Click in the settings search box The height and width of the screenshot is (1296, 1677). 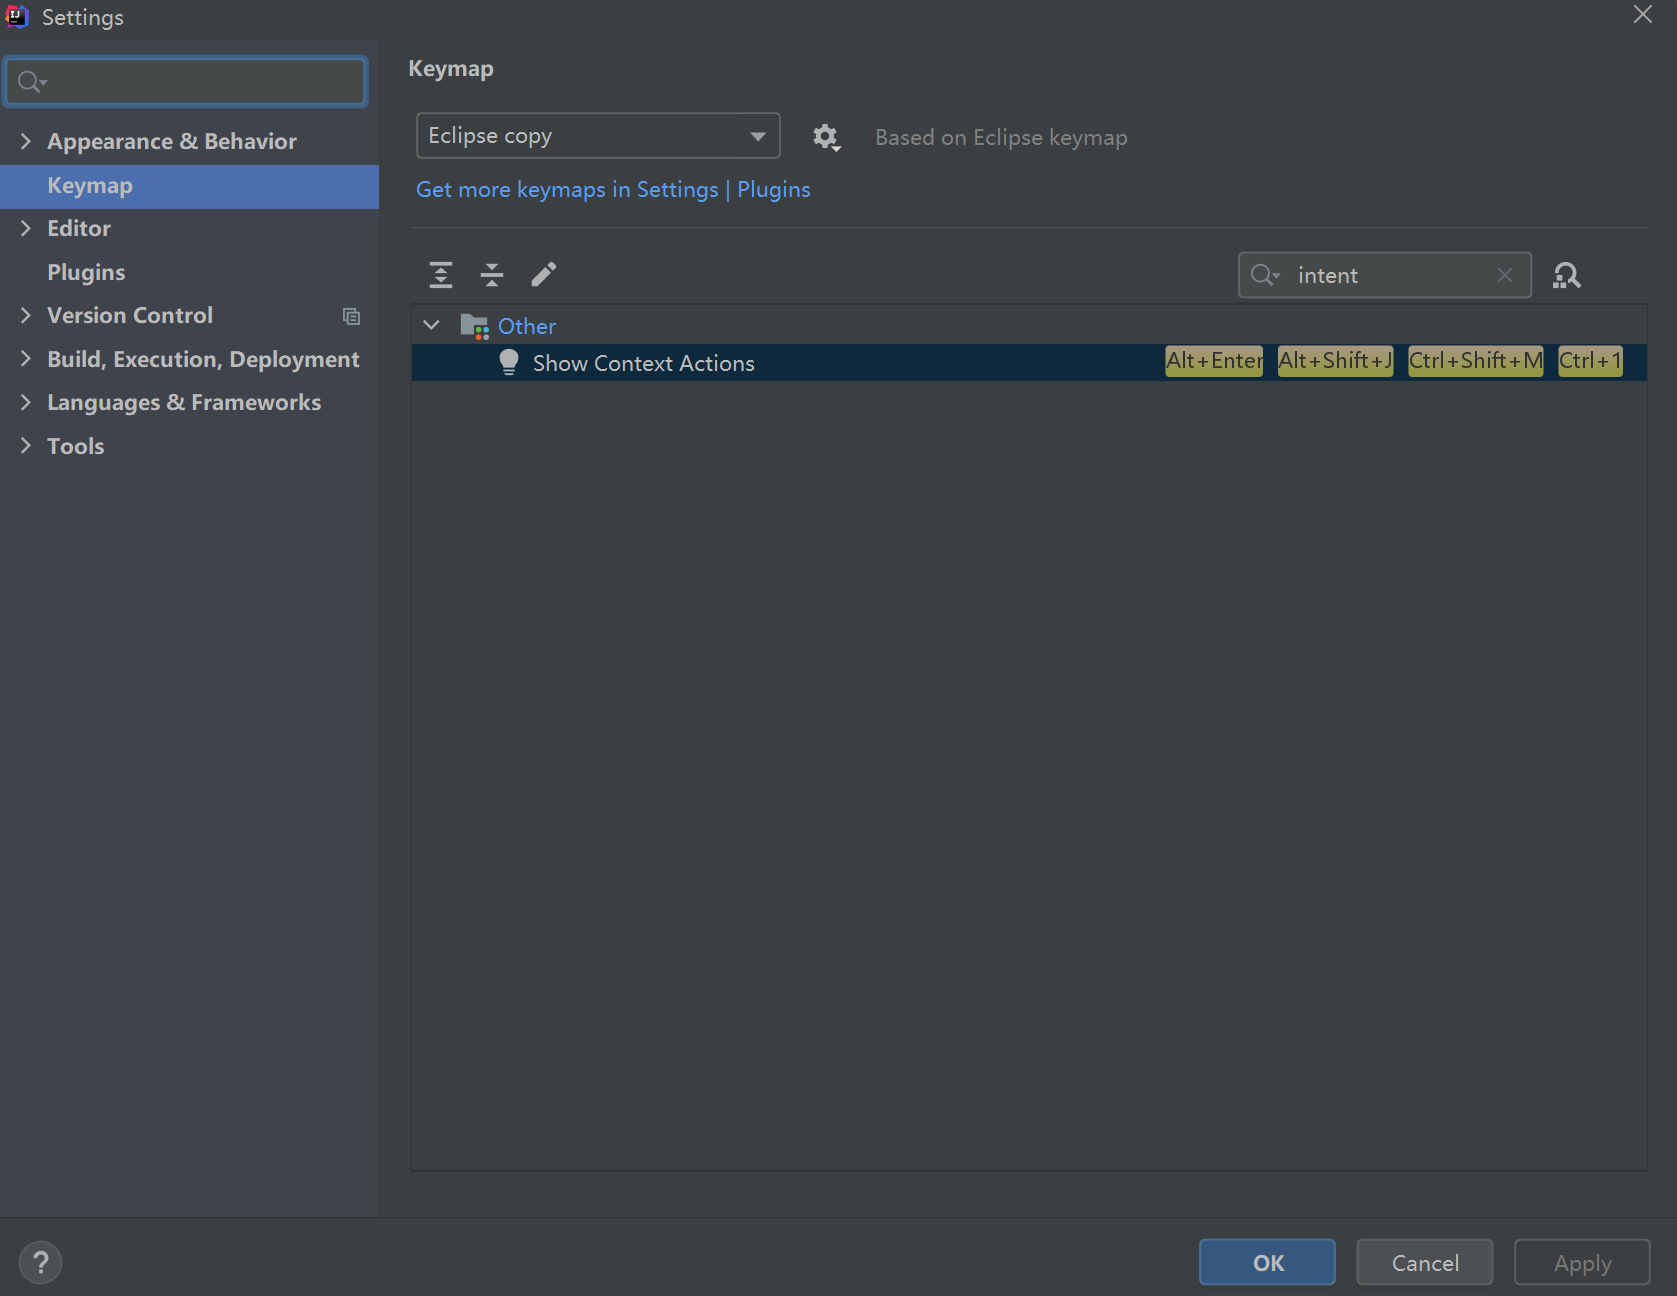point(186,82)
